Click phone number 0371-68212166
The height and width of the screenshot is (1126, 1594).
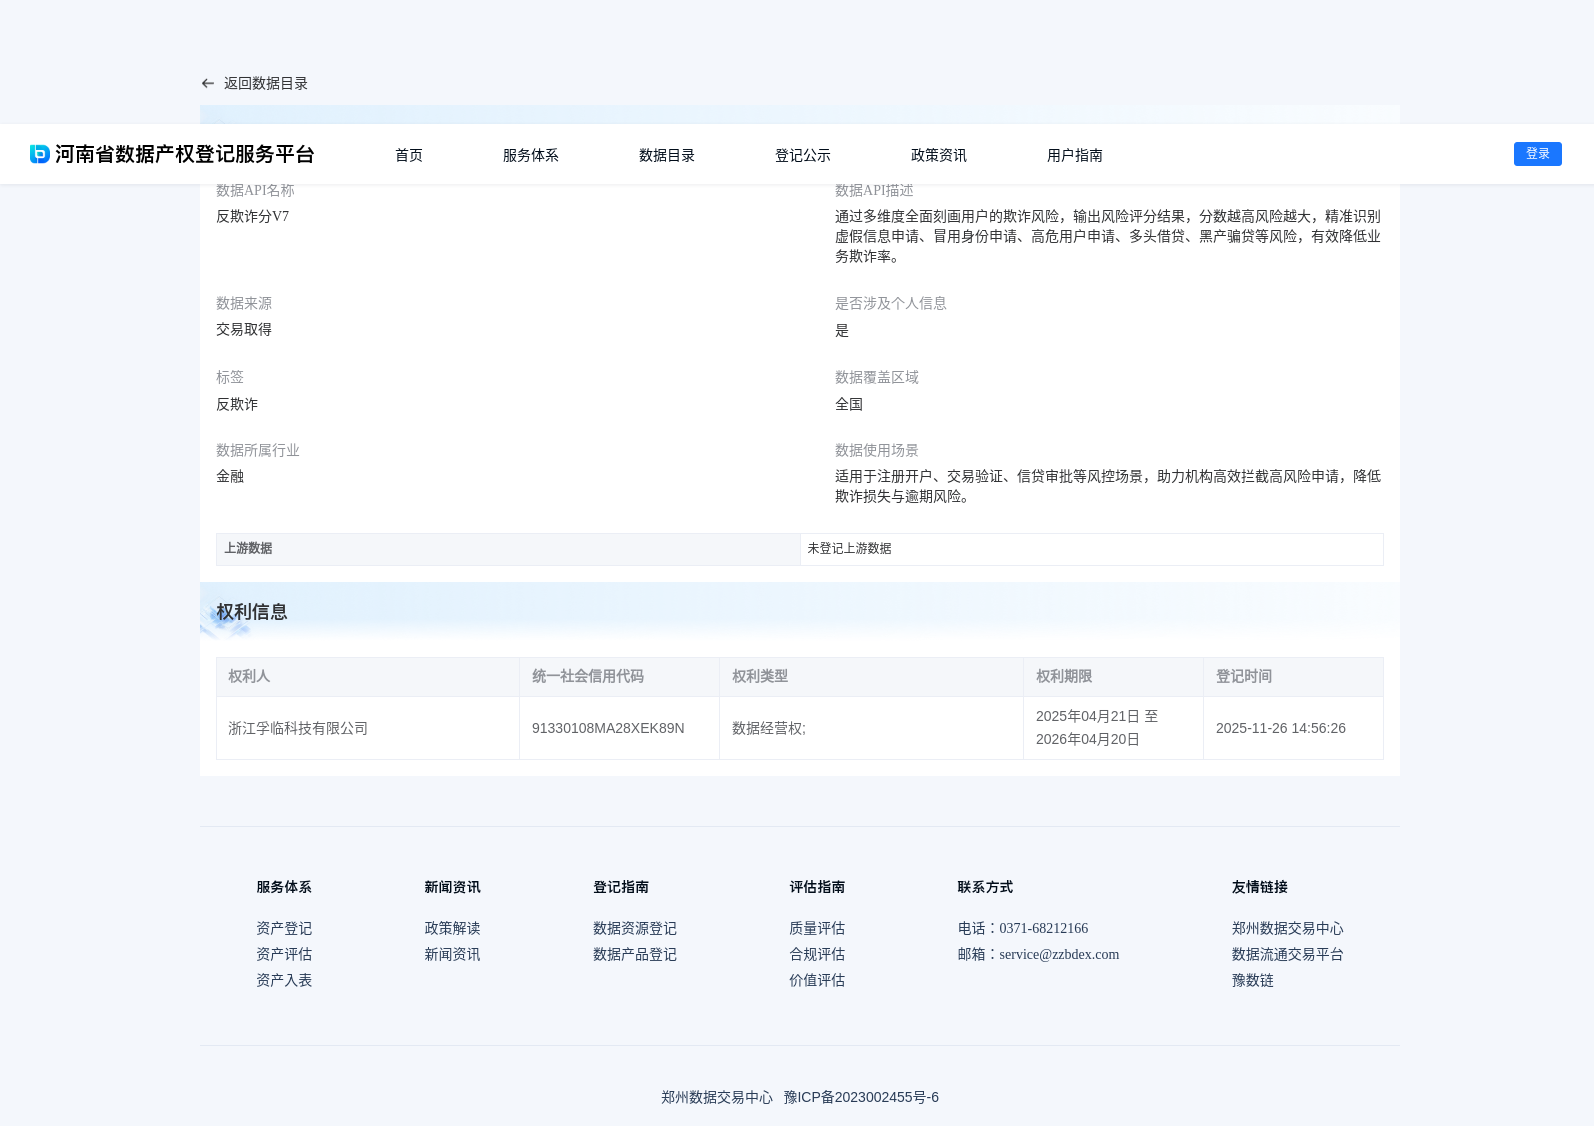point(1044,929)
